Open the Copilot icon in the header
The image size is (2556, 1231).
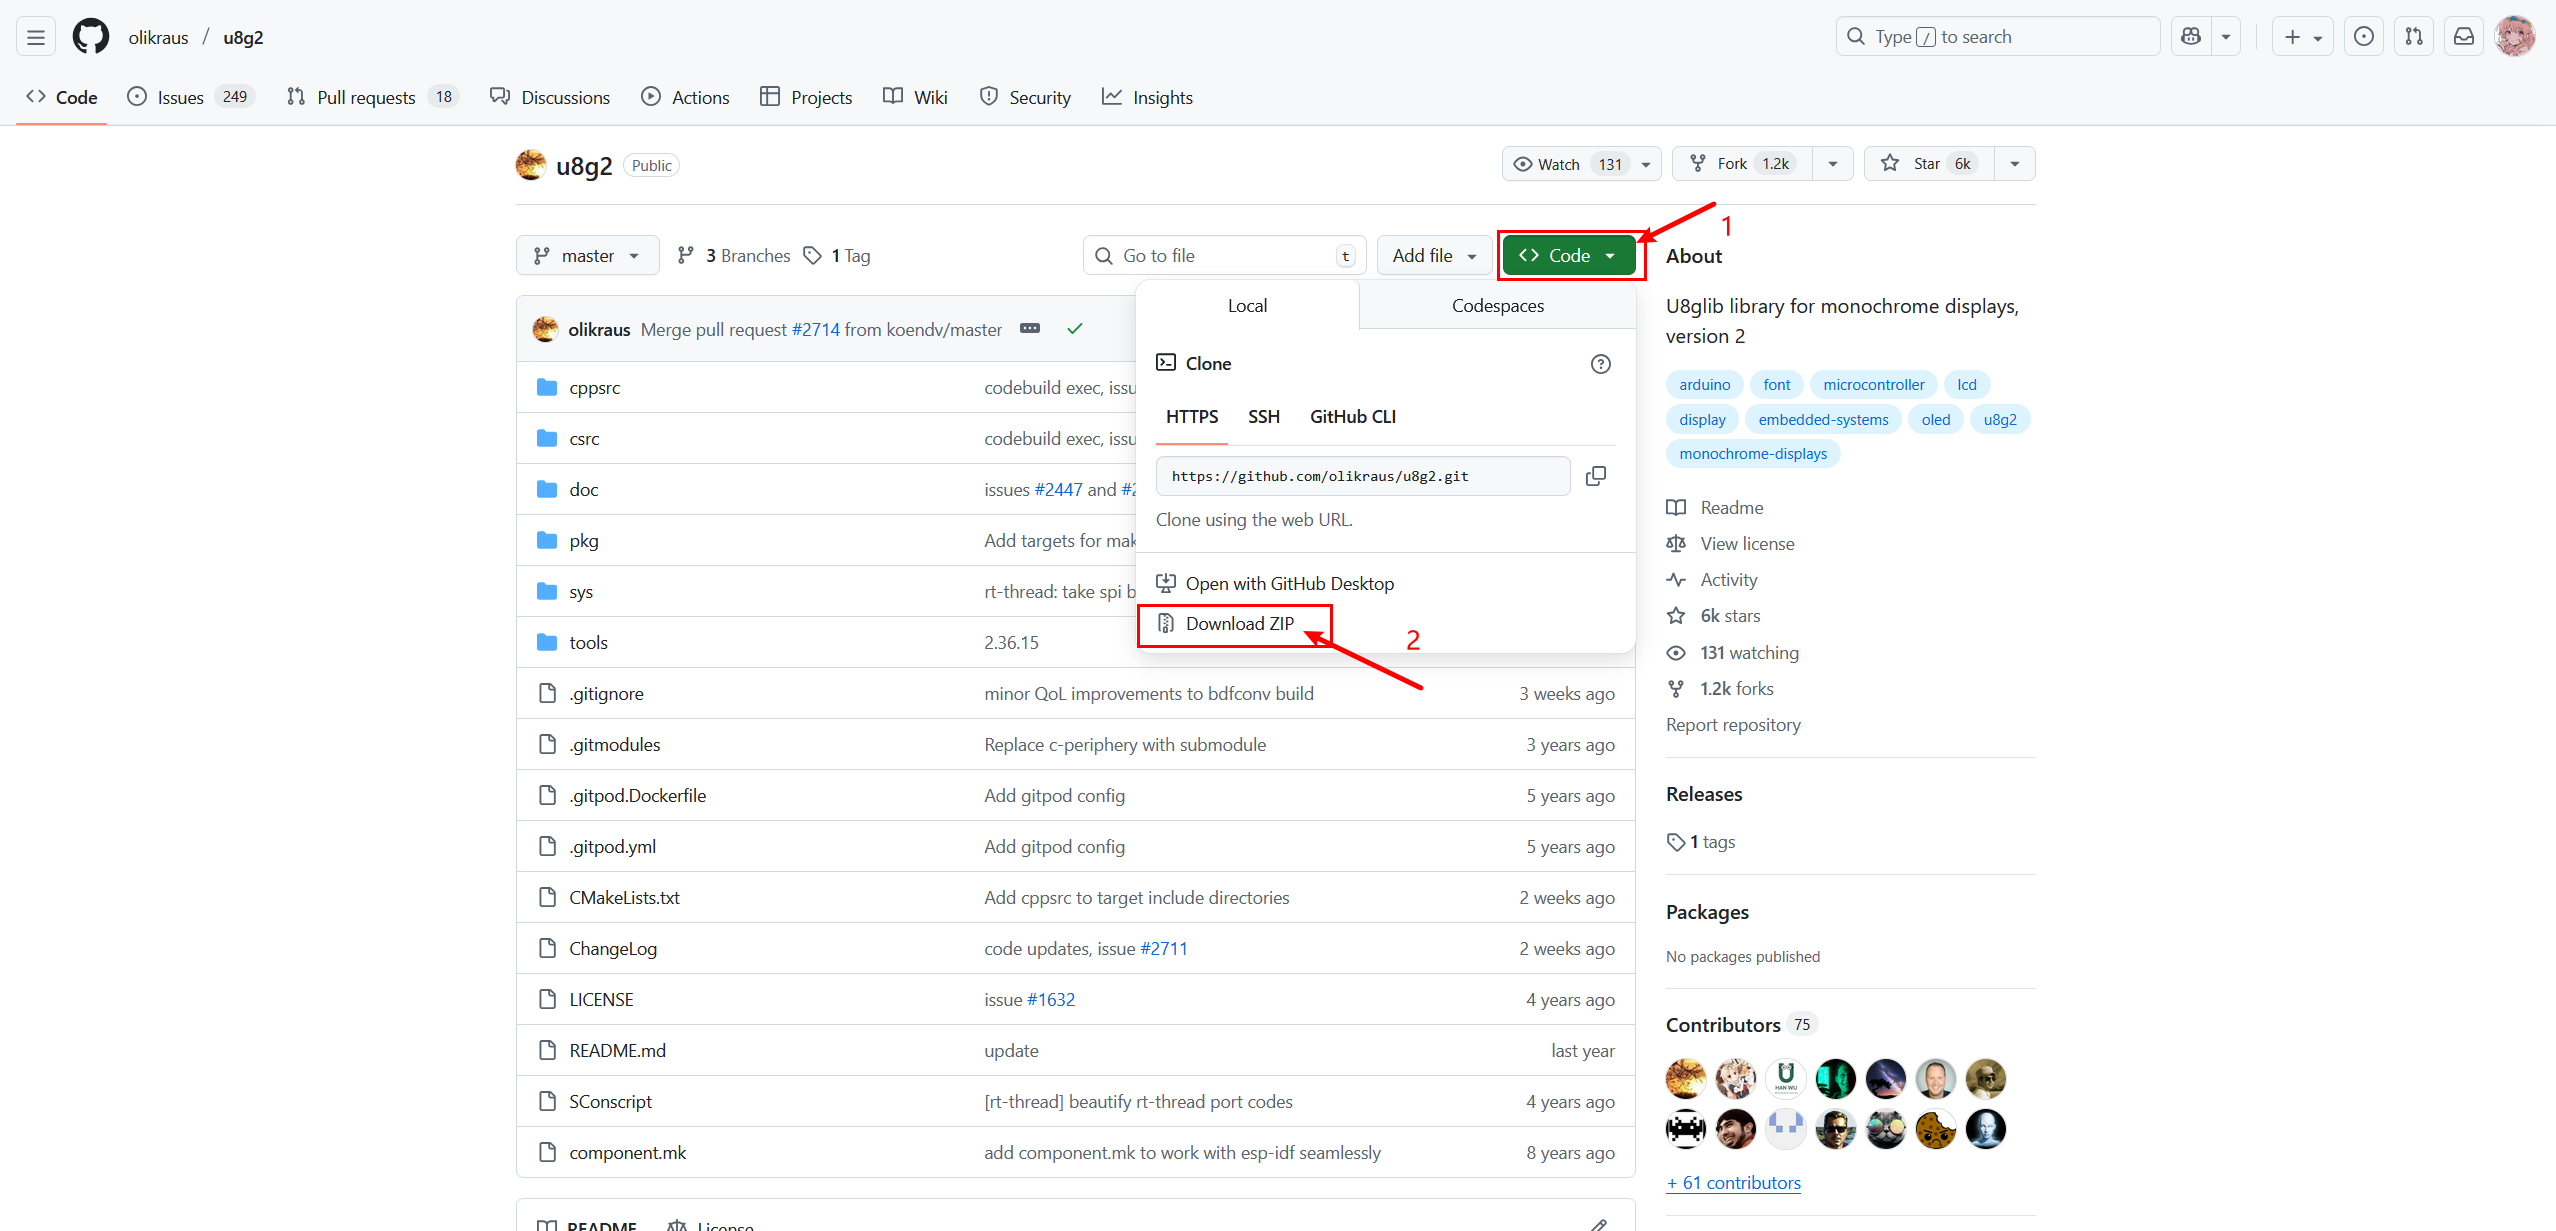(2191, 37)
